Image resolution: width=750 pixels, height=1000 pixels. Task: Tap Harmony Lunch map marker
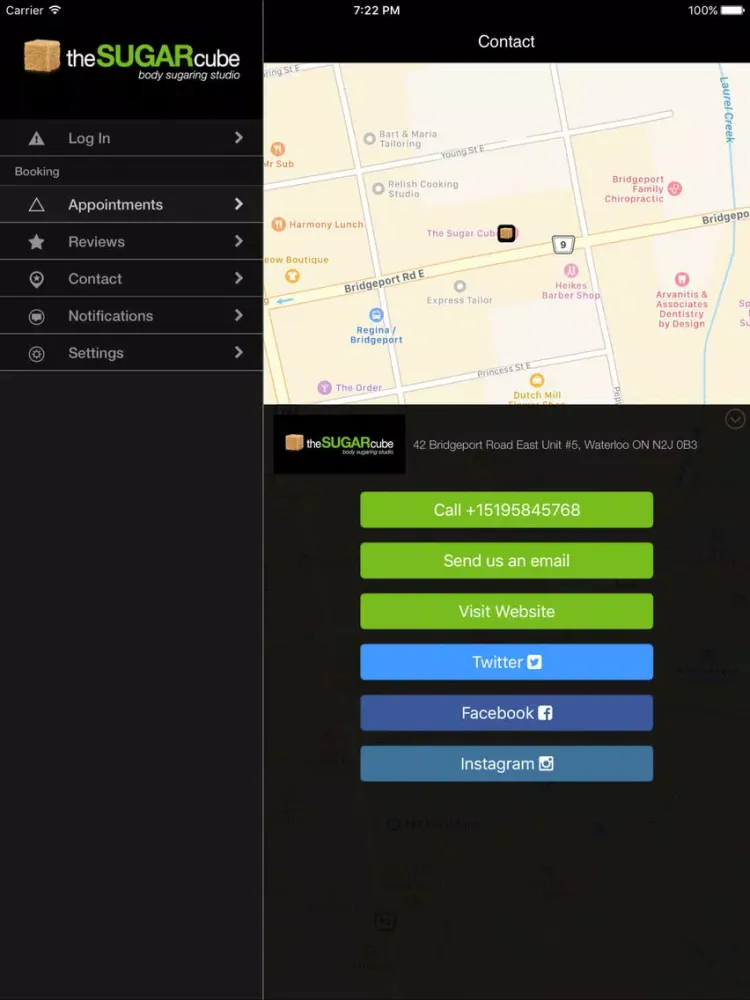point(278,224)
